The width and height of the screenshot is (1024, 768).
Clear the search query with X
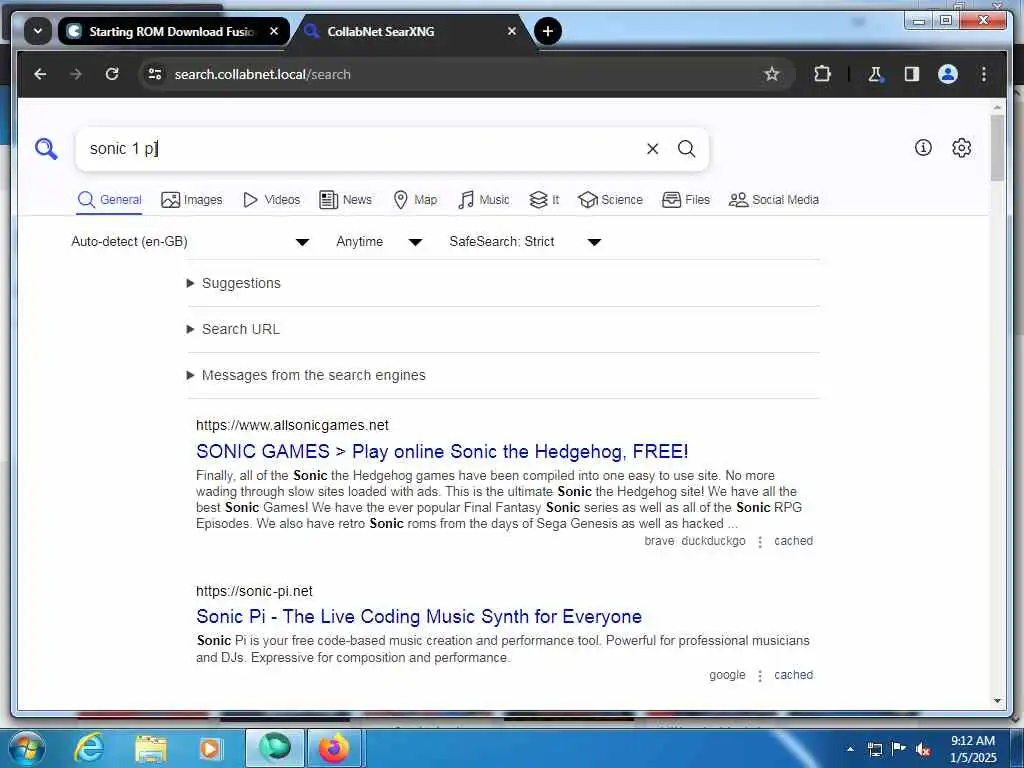pos(652,149)
